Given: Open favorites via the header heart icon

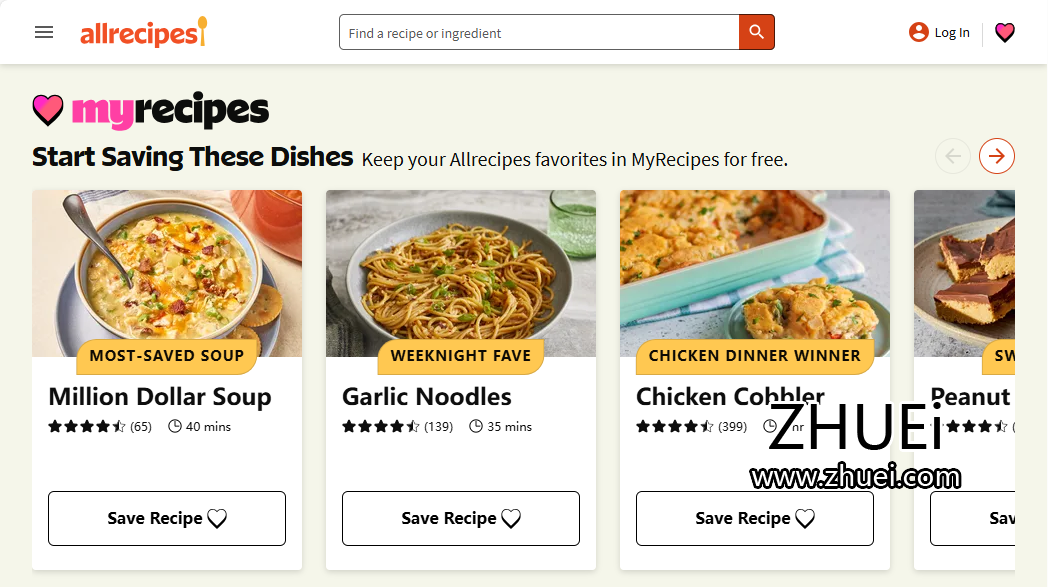Looking at the screenshot, I should 1005,32.
